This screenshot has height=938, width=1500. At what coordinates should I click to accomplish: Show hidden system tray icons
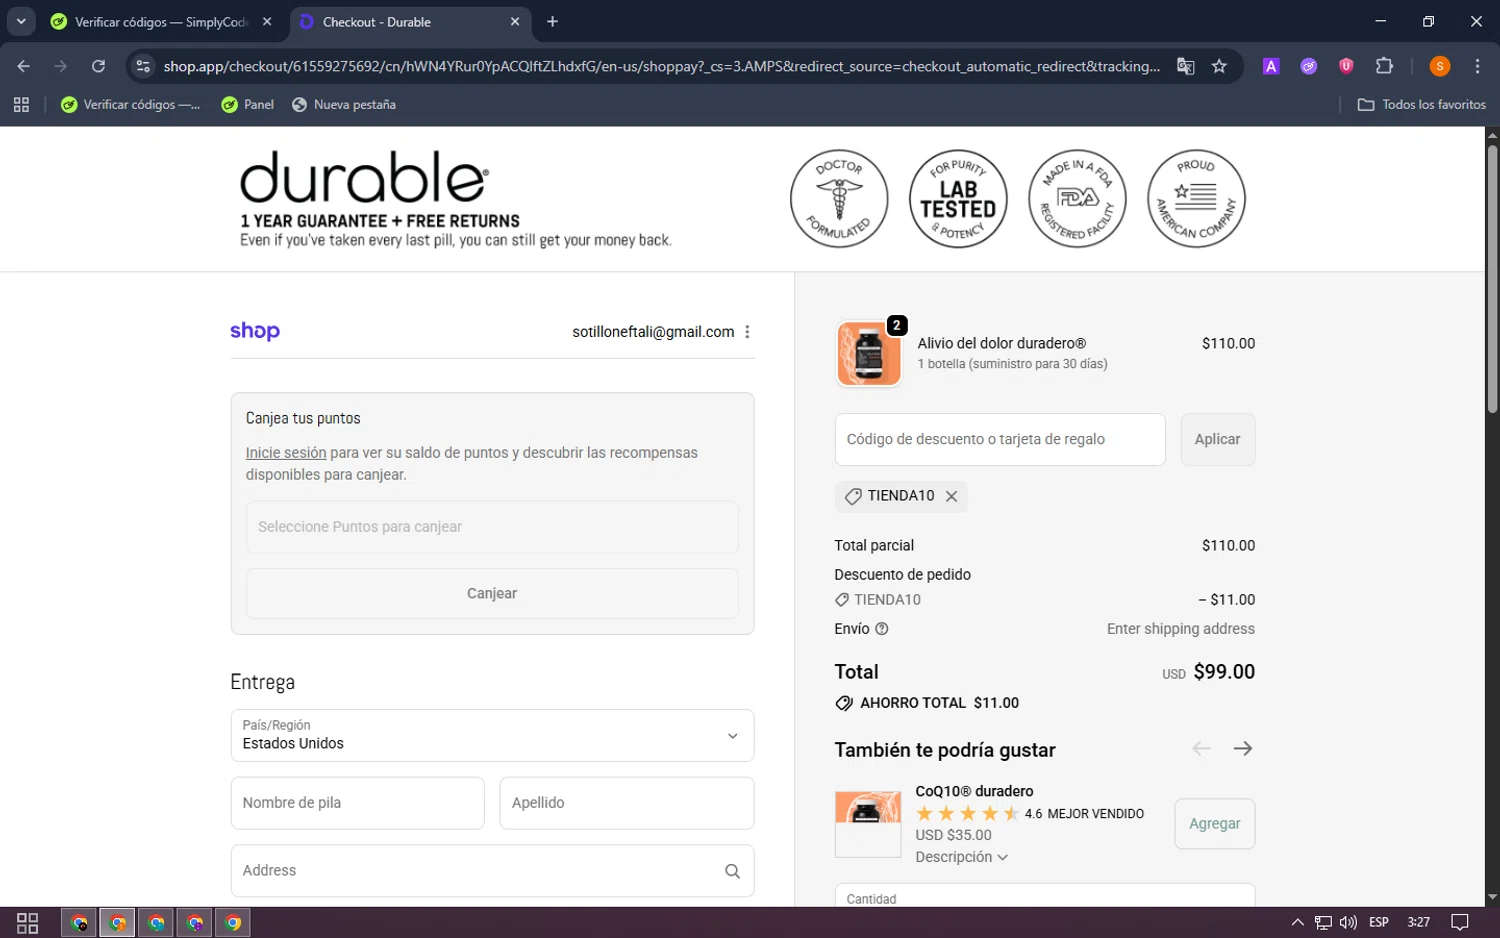(1297, 922)
